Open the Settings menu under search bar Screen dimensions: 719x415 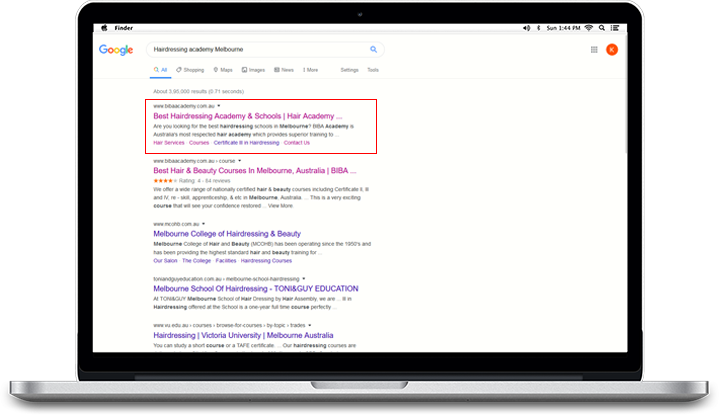349,70
